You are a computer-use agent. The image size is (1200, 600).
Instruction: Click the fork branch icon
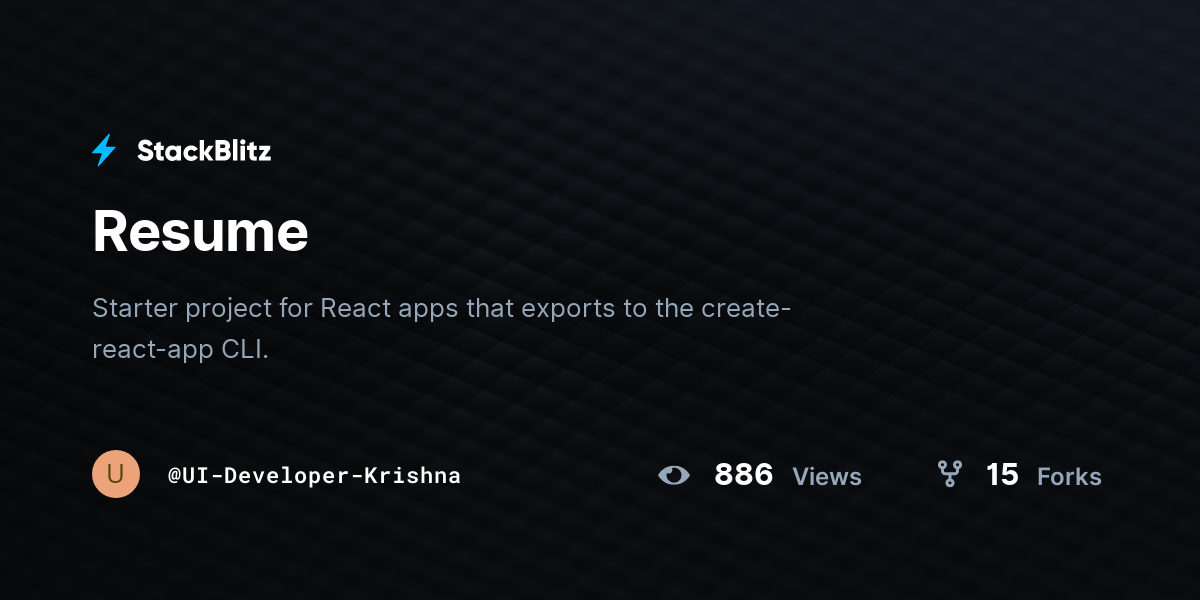coord(949,474)
